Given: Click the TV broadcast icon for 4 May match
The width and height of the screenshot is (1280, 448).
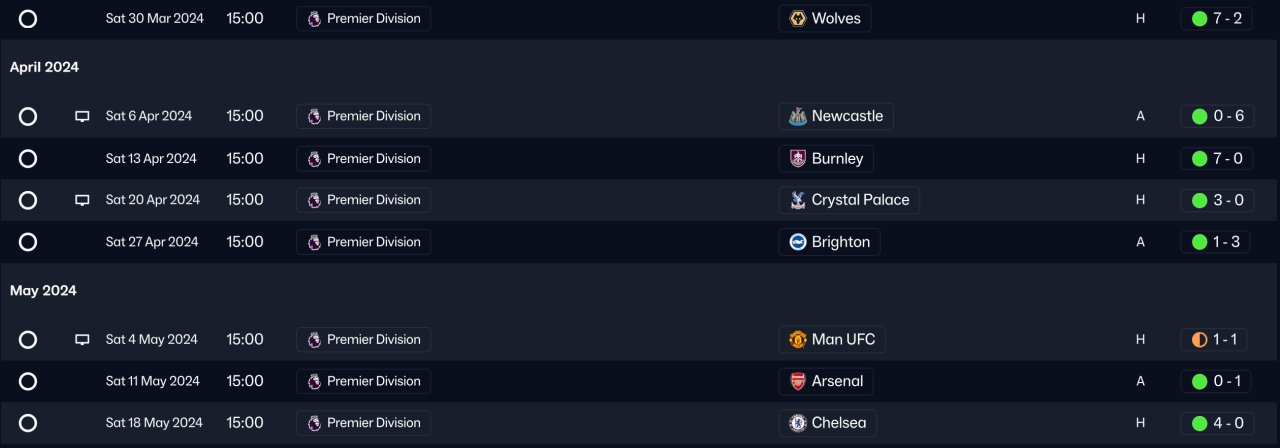Looking at the screenshot, I should tap(82, 340).
